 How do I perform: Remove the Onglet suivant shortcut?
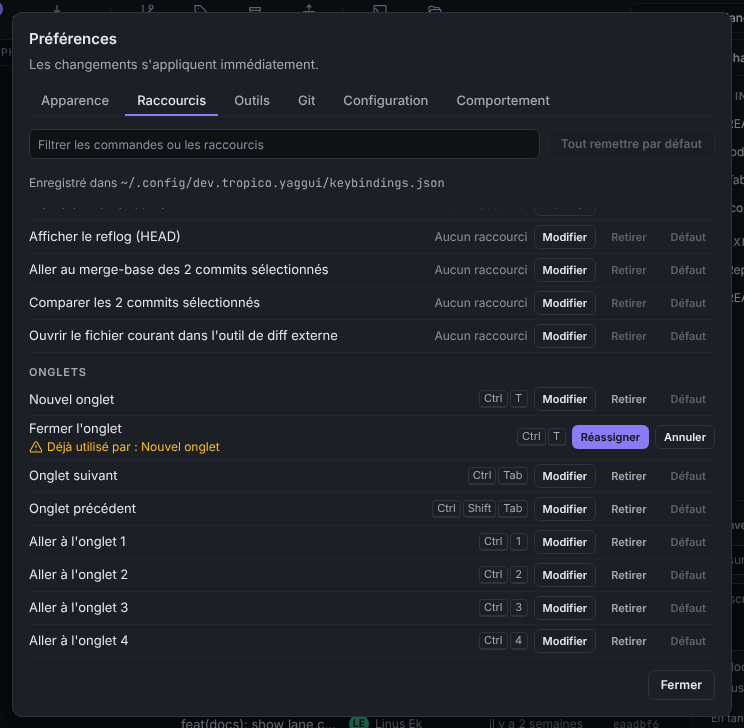pos(628,476)
